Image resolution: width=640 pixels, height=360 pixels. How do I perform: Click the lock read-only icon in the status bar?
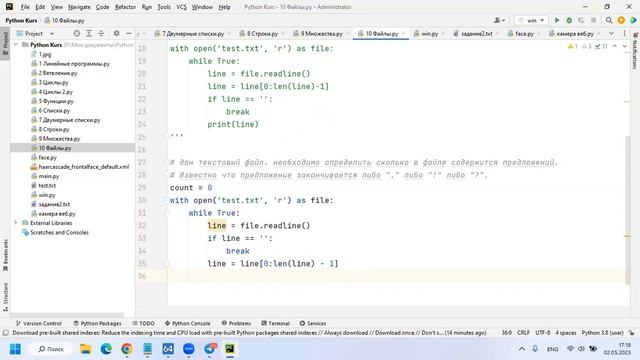632,333
